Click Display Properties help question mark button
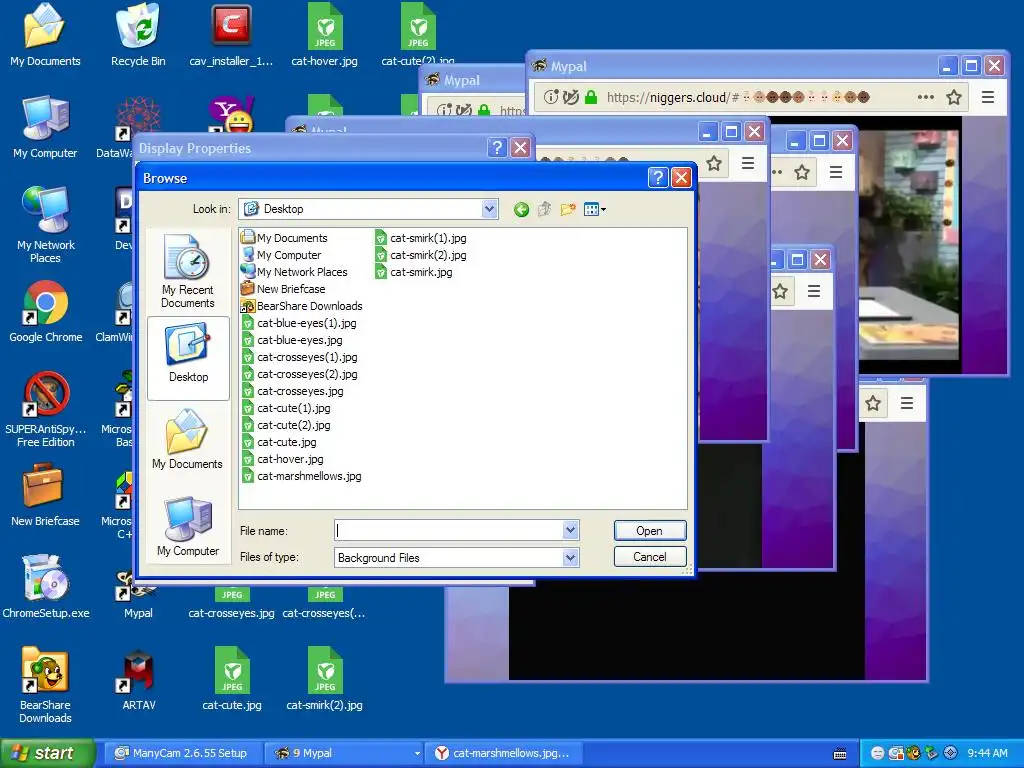This screenshot has height=768, width=1024. tap(497, 148)
